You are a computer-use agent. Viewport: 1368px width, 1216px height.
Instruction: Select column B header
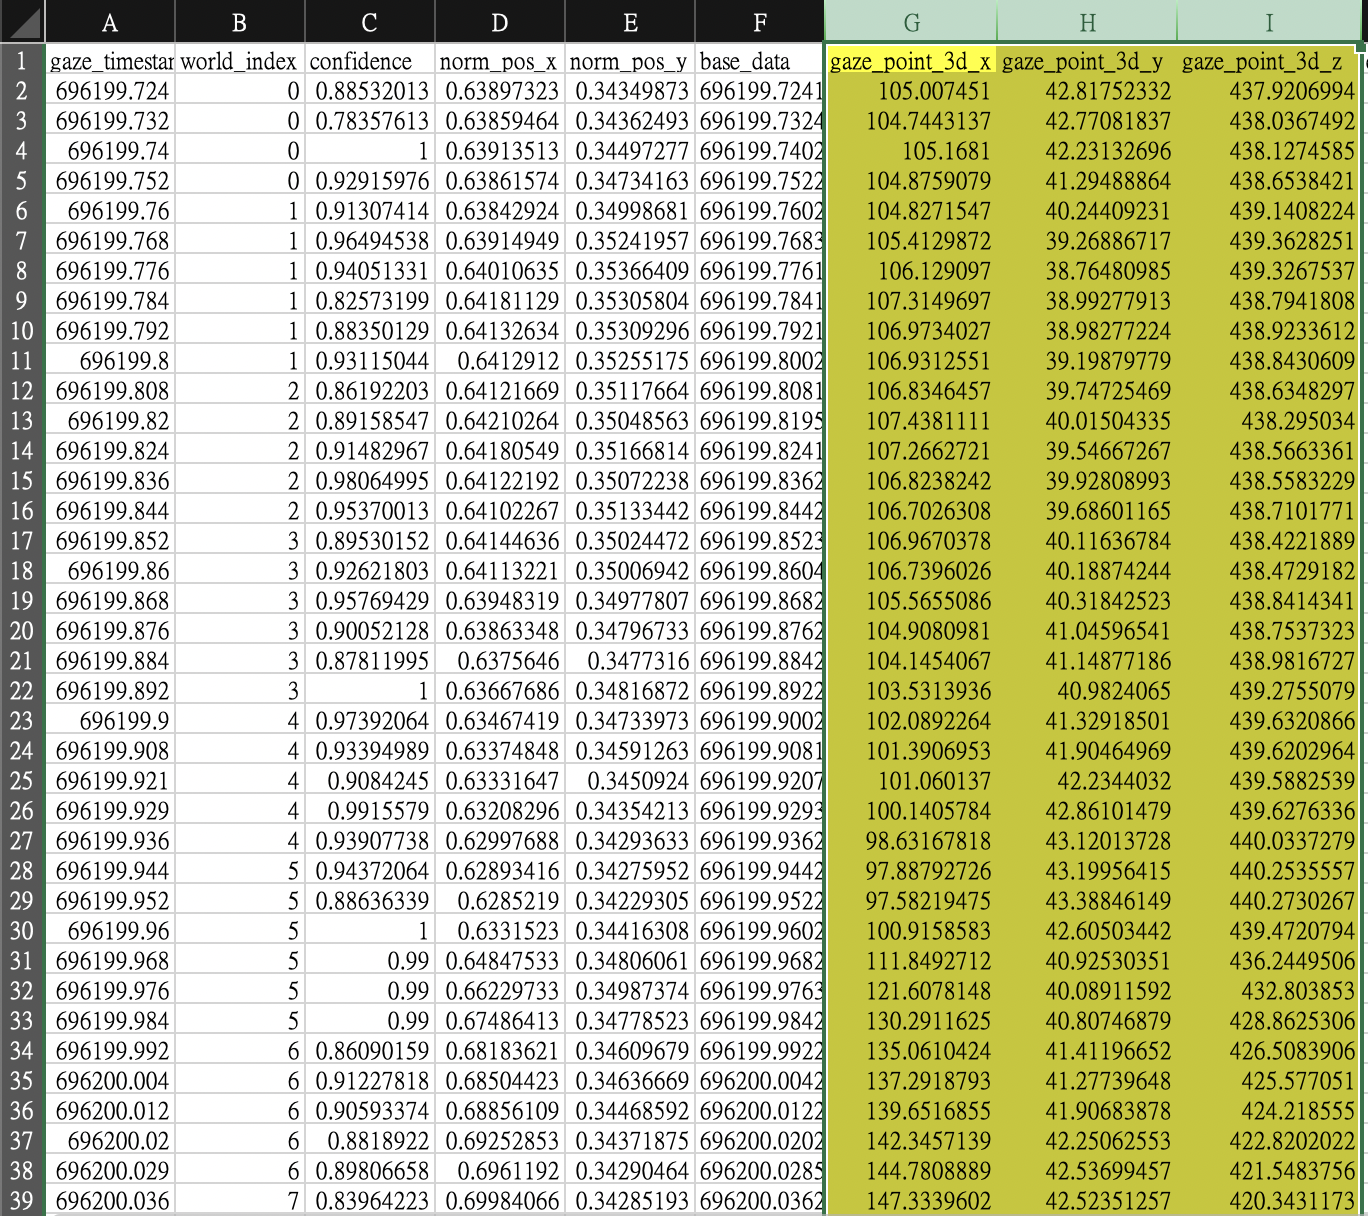239,22
